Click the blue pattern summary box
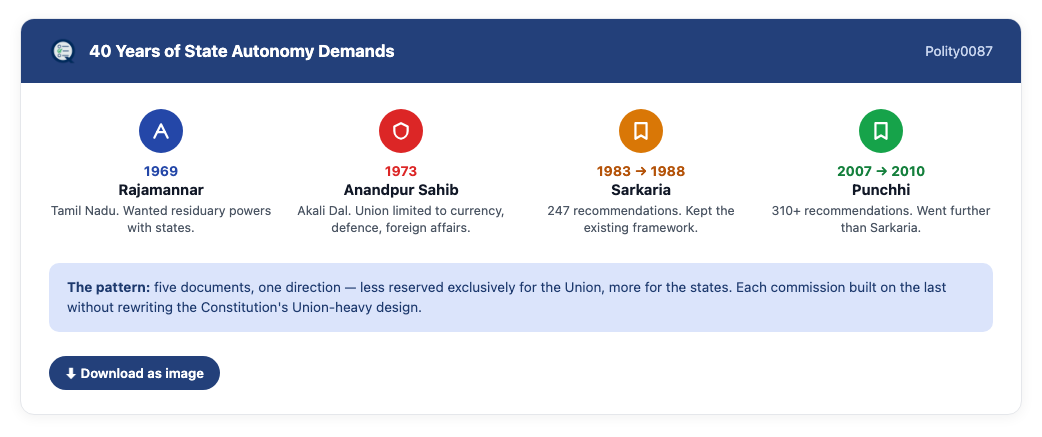Image resolution: width=1042 pixels, height=437 pixels. point(521,298)
